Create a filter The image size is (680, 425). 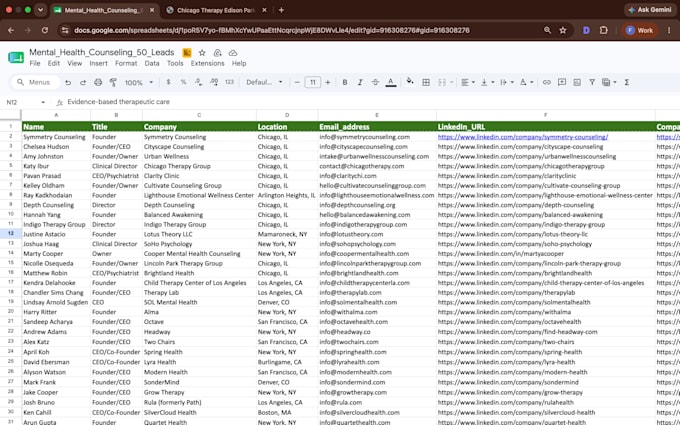coord(592,82)
